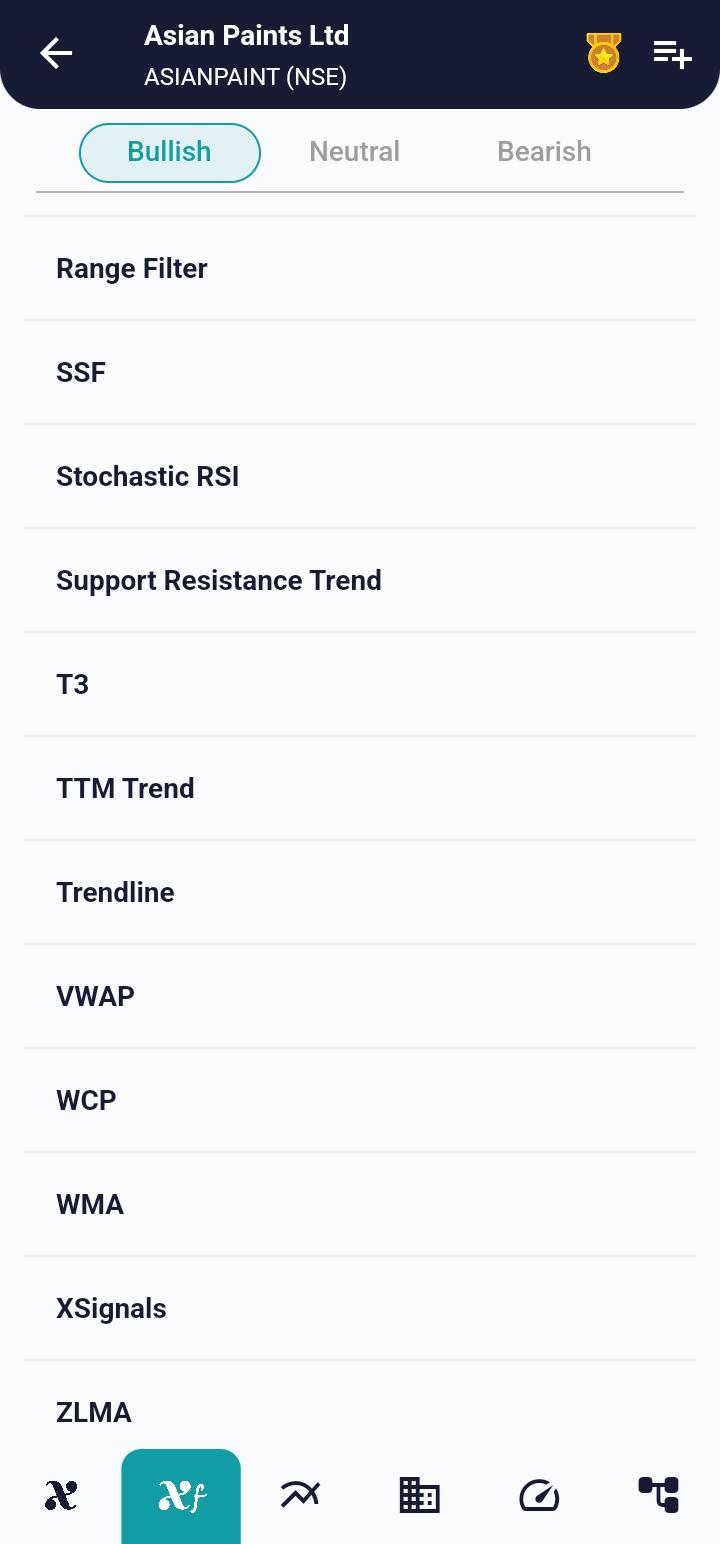The width and height of the screenshot is (720, 1544).
Task: Select the Range Filter list entry
Action: (360, 268)
